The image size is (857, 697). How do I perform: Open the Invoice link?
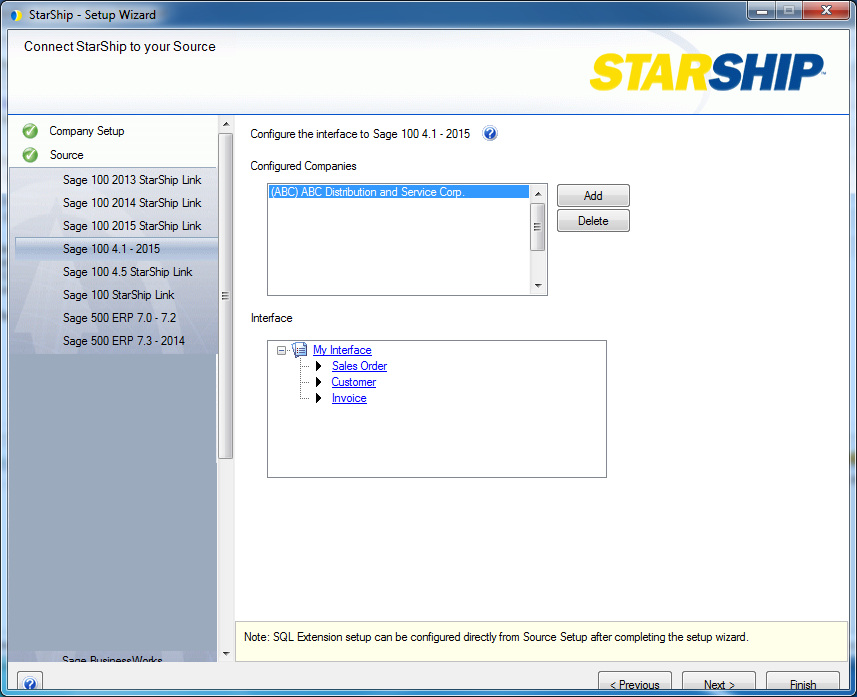point(349,398)
